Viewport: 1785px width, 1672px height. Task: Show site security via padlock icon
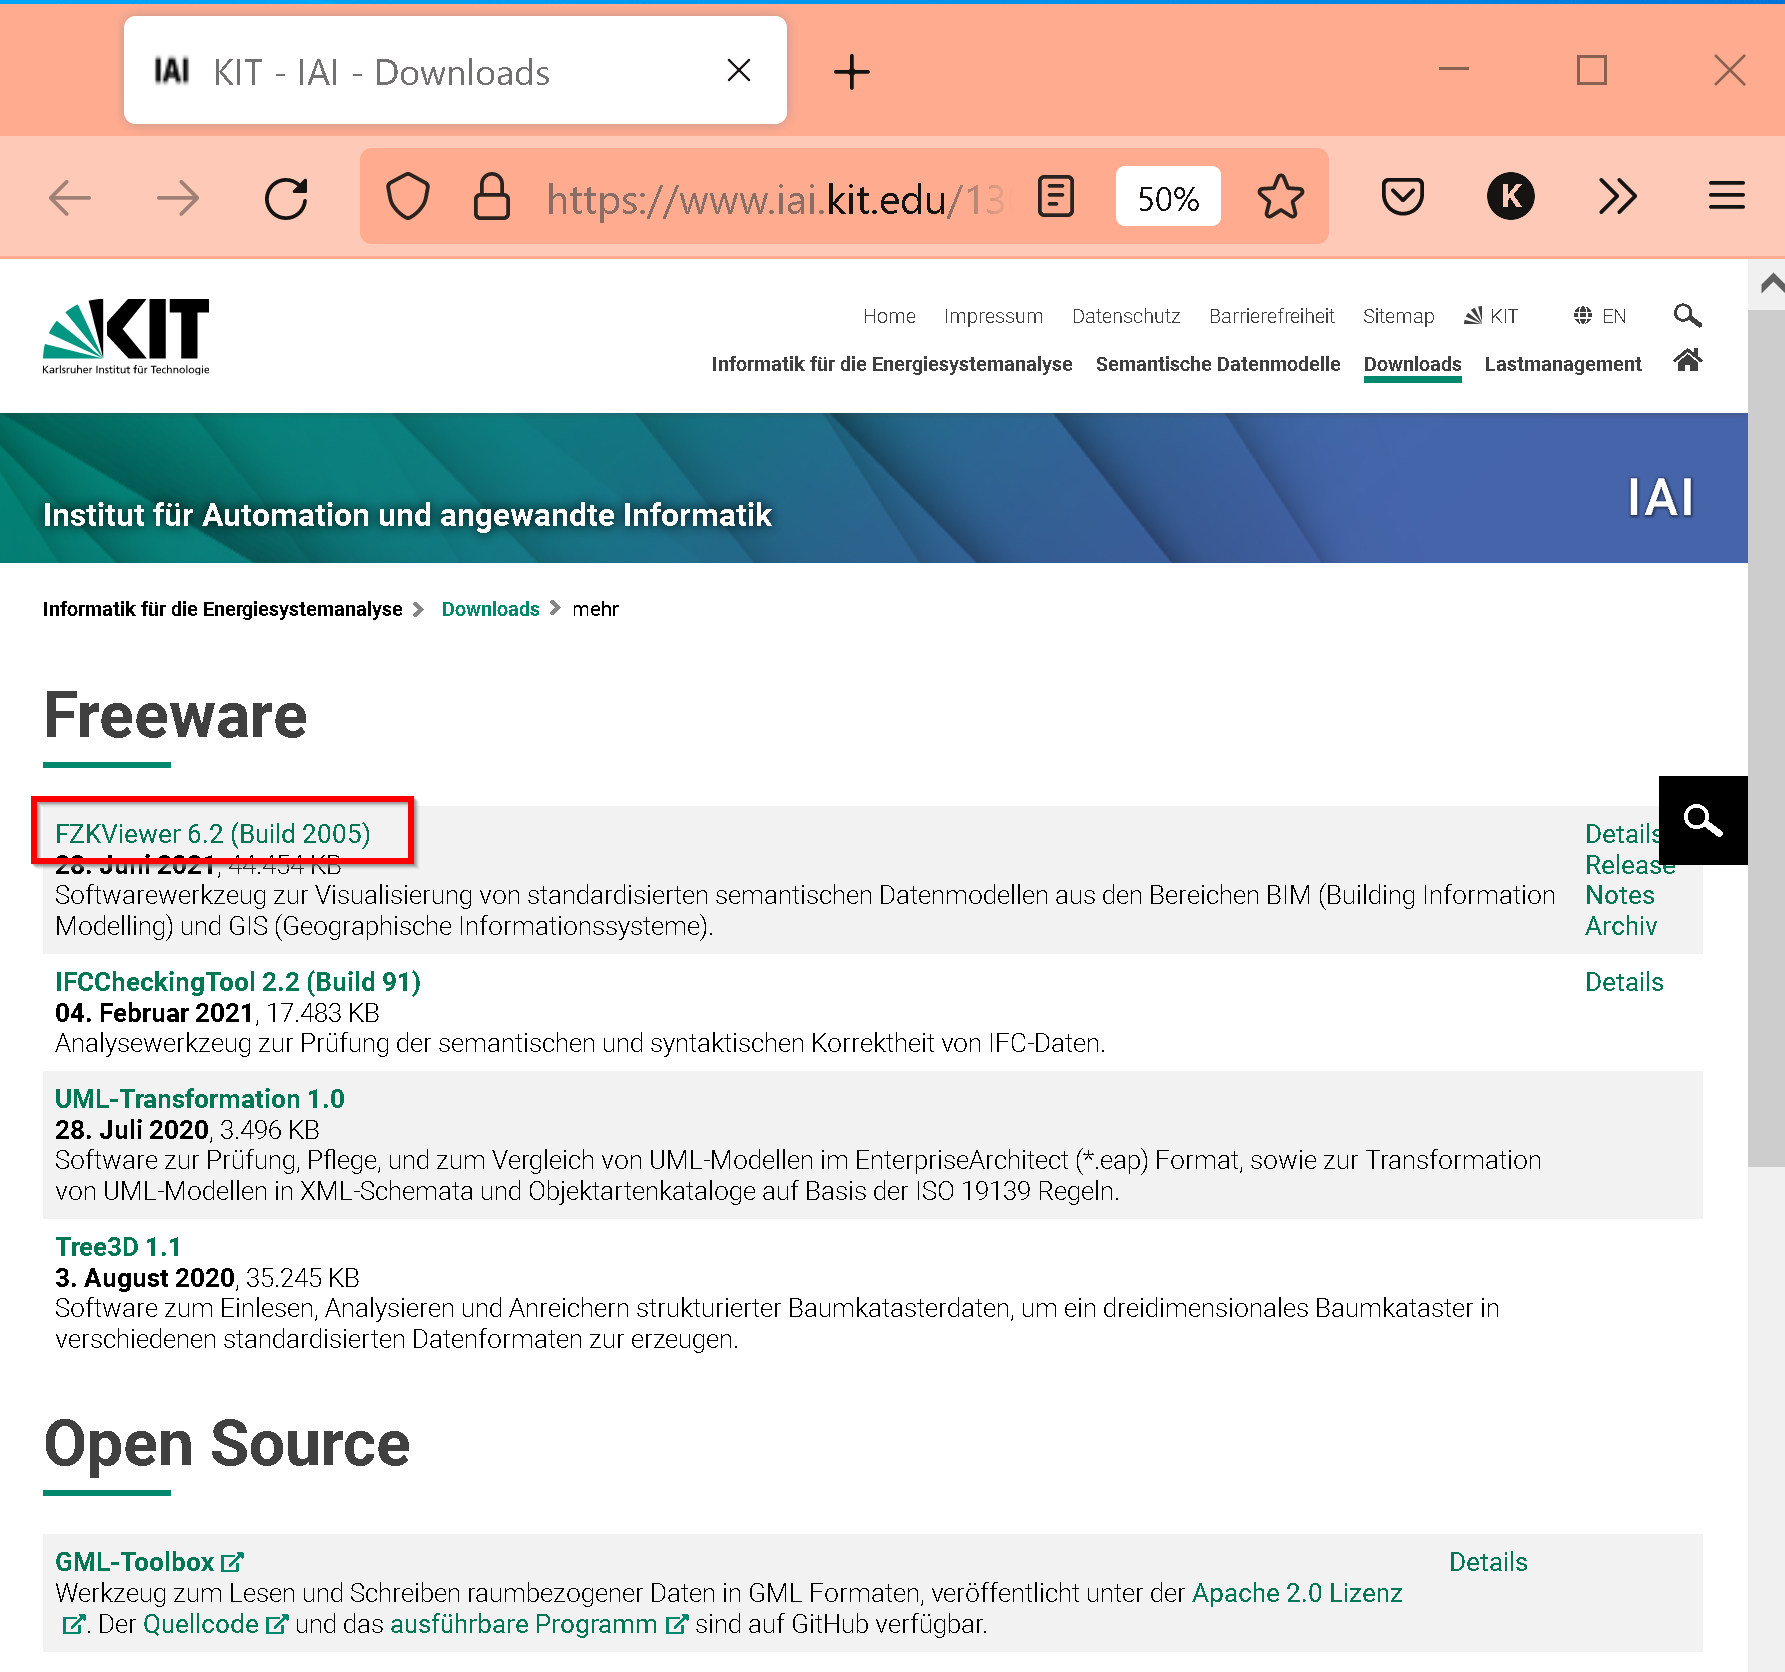point(491,197)
